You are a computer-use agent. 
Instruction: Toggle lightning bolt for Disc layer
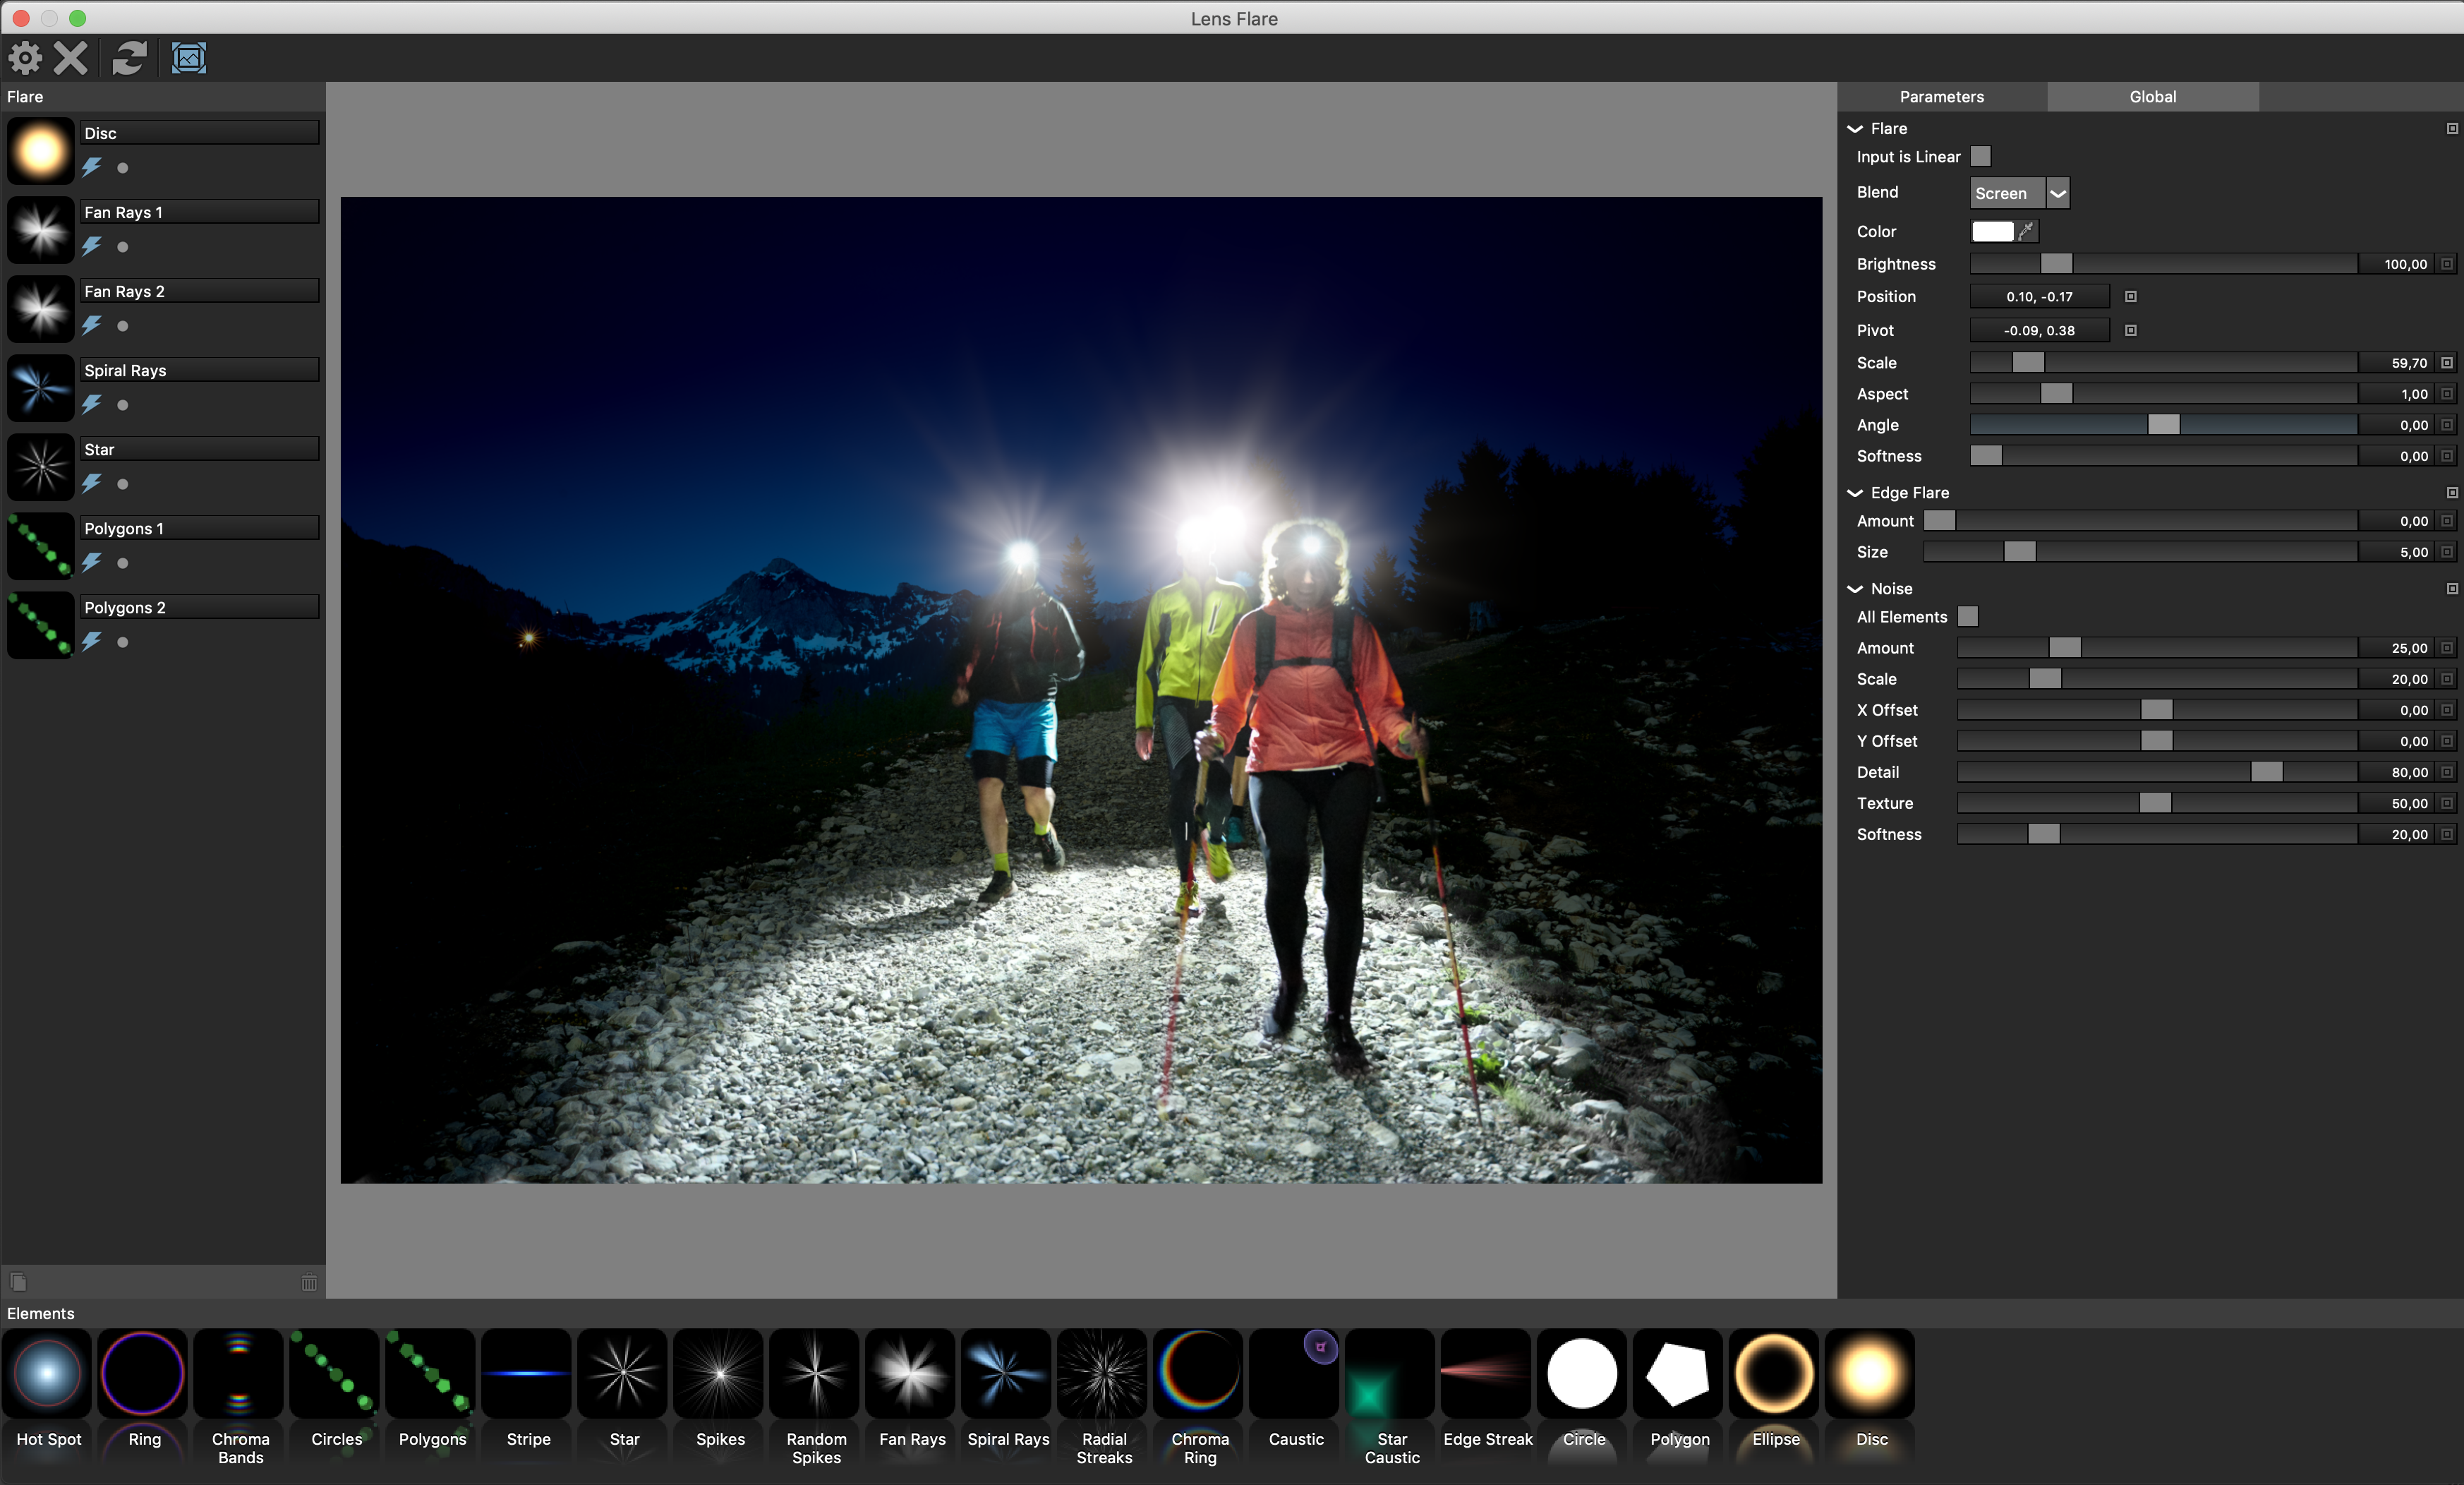pos(92,167)
